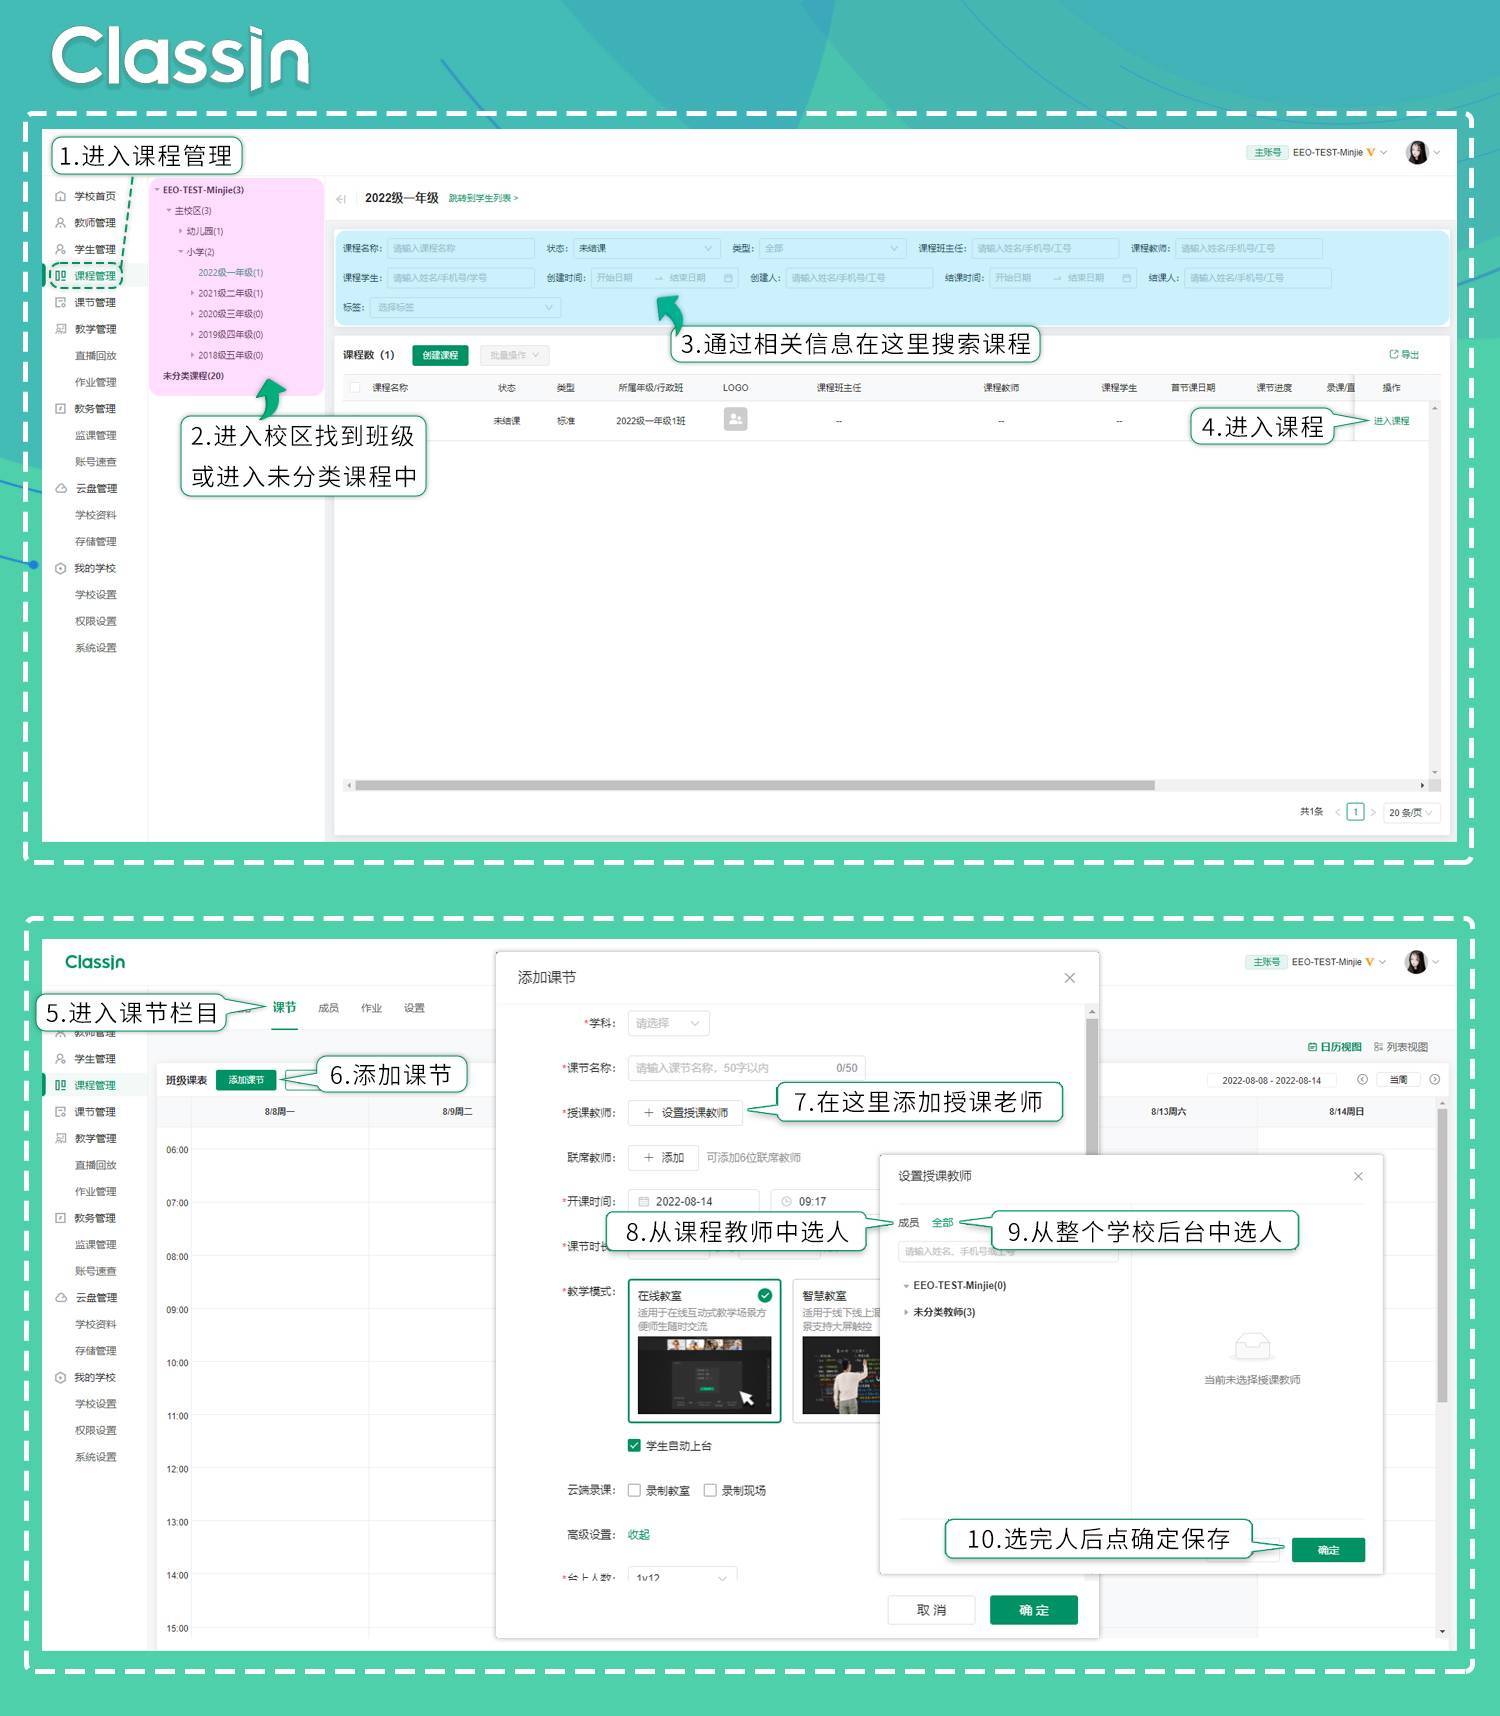Open 课节管理 icon in upper screenshot sidebar

(60, 302)
